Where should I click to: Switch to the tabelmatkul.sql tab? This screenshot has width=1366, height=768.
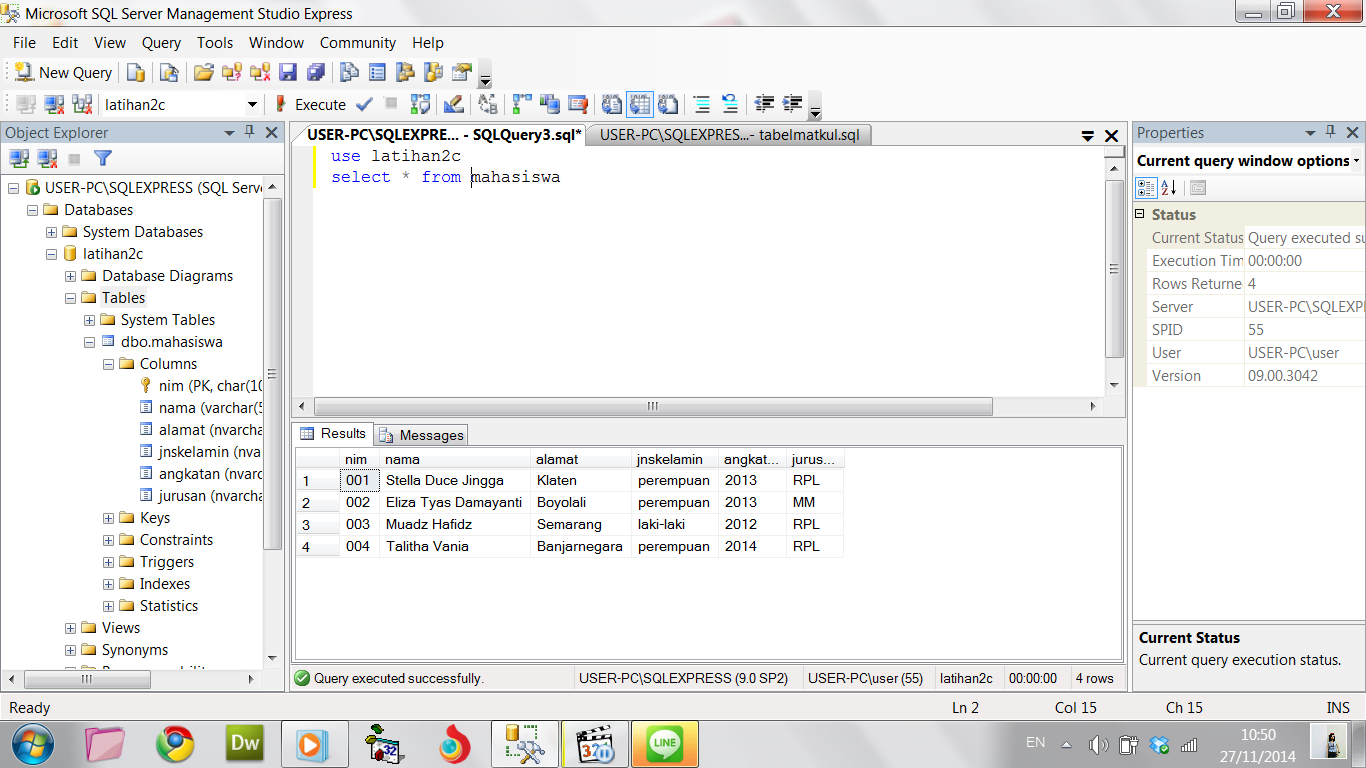pos(729,134)
